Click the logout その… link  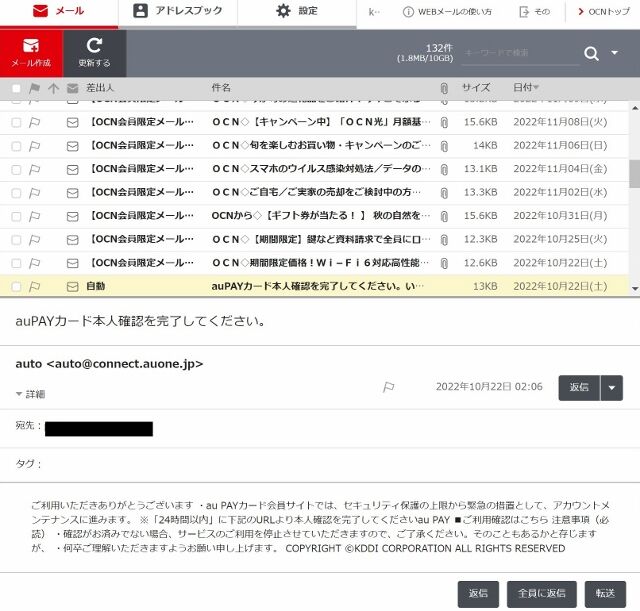(x=535, y=12)
